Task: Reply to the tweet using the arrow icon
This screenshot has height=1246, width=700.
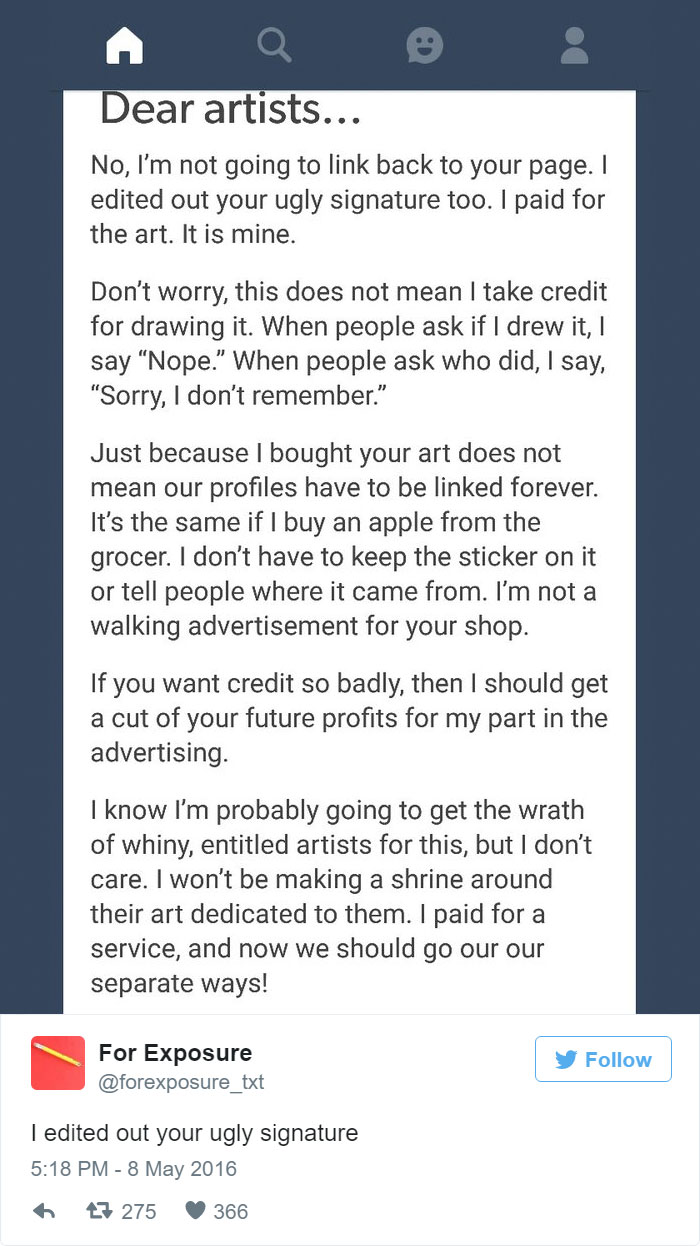Action: coord(44,1211)
